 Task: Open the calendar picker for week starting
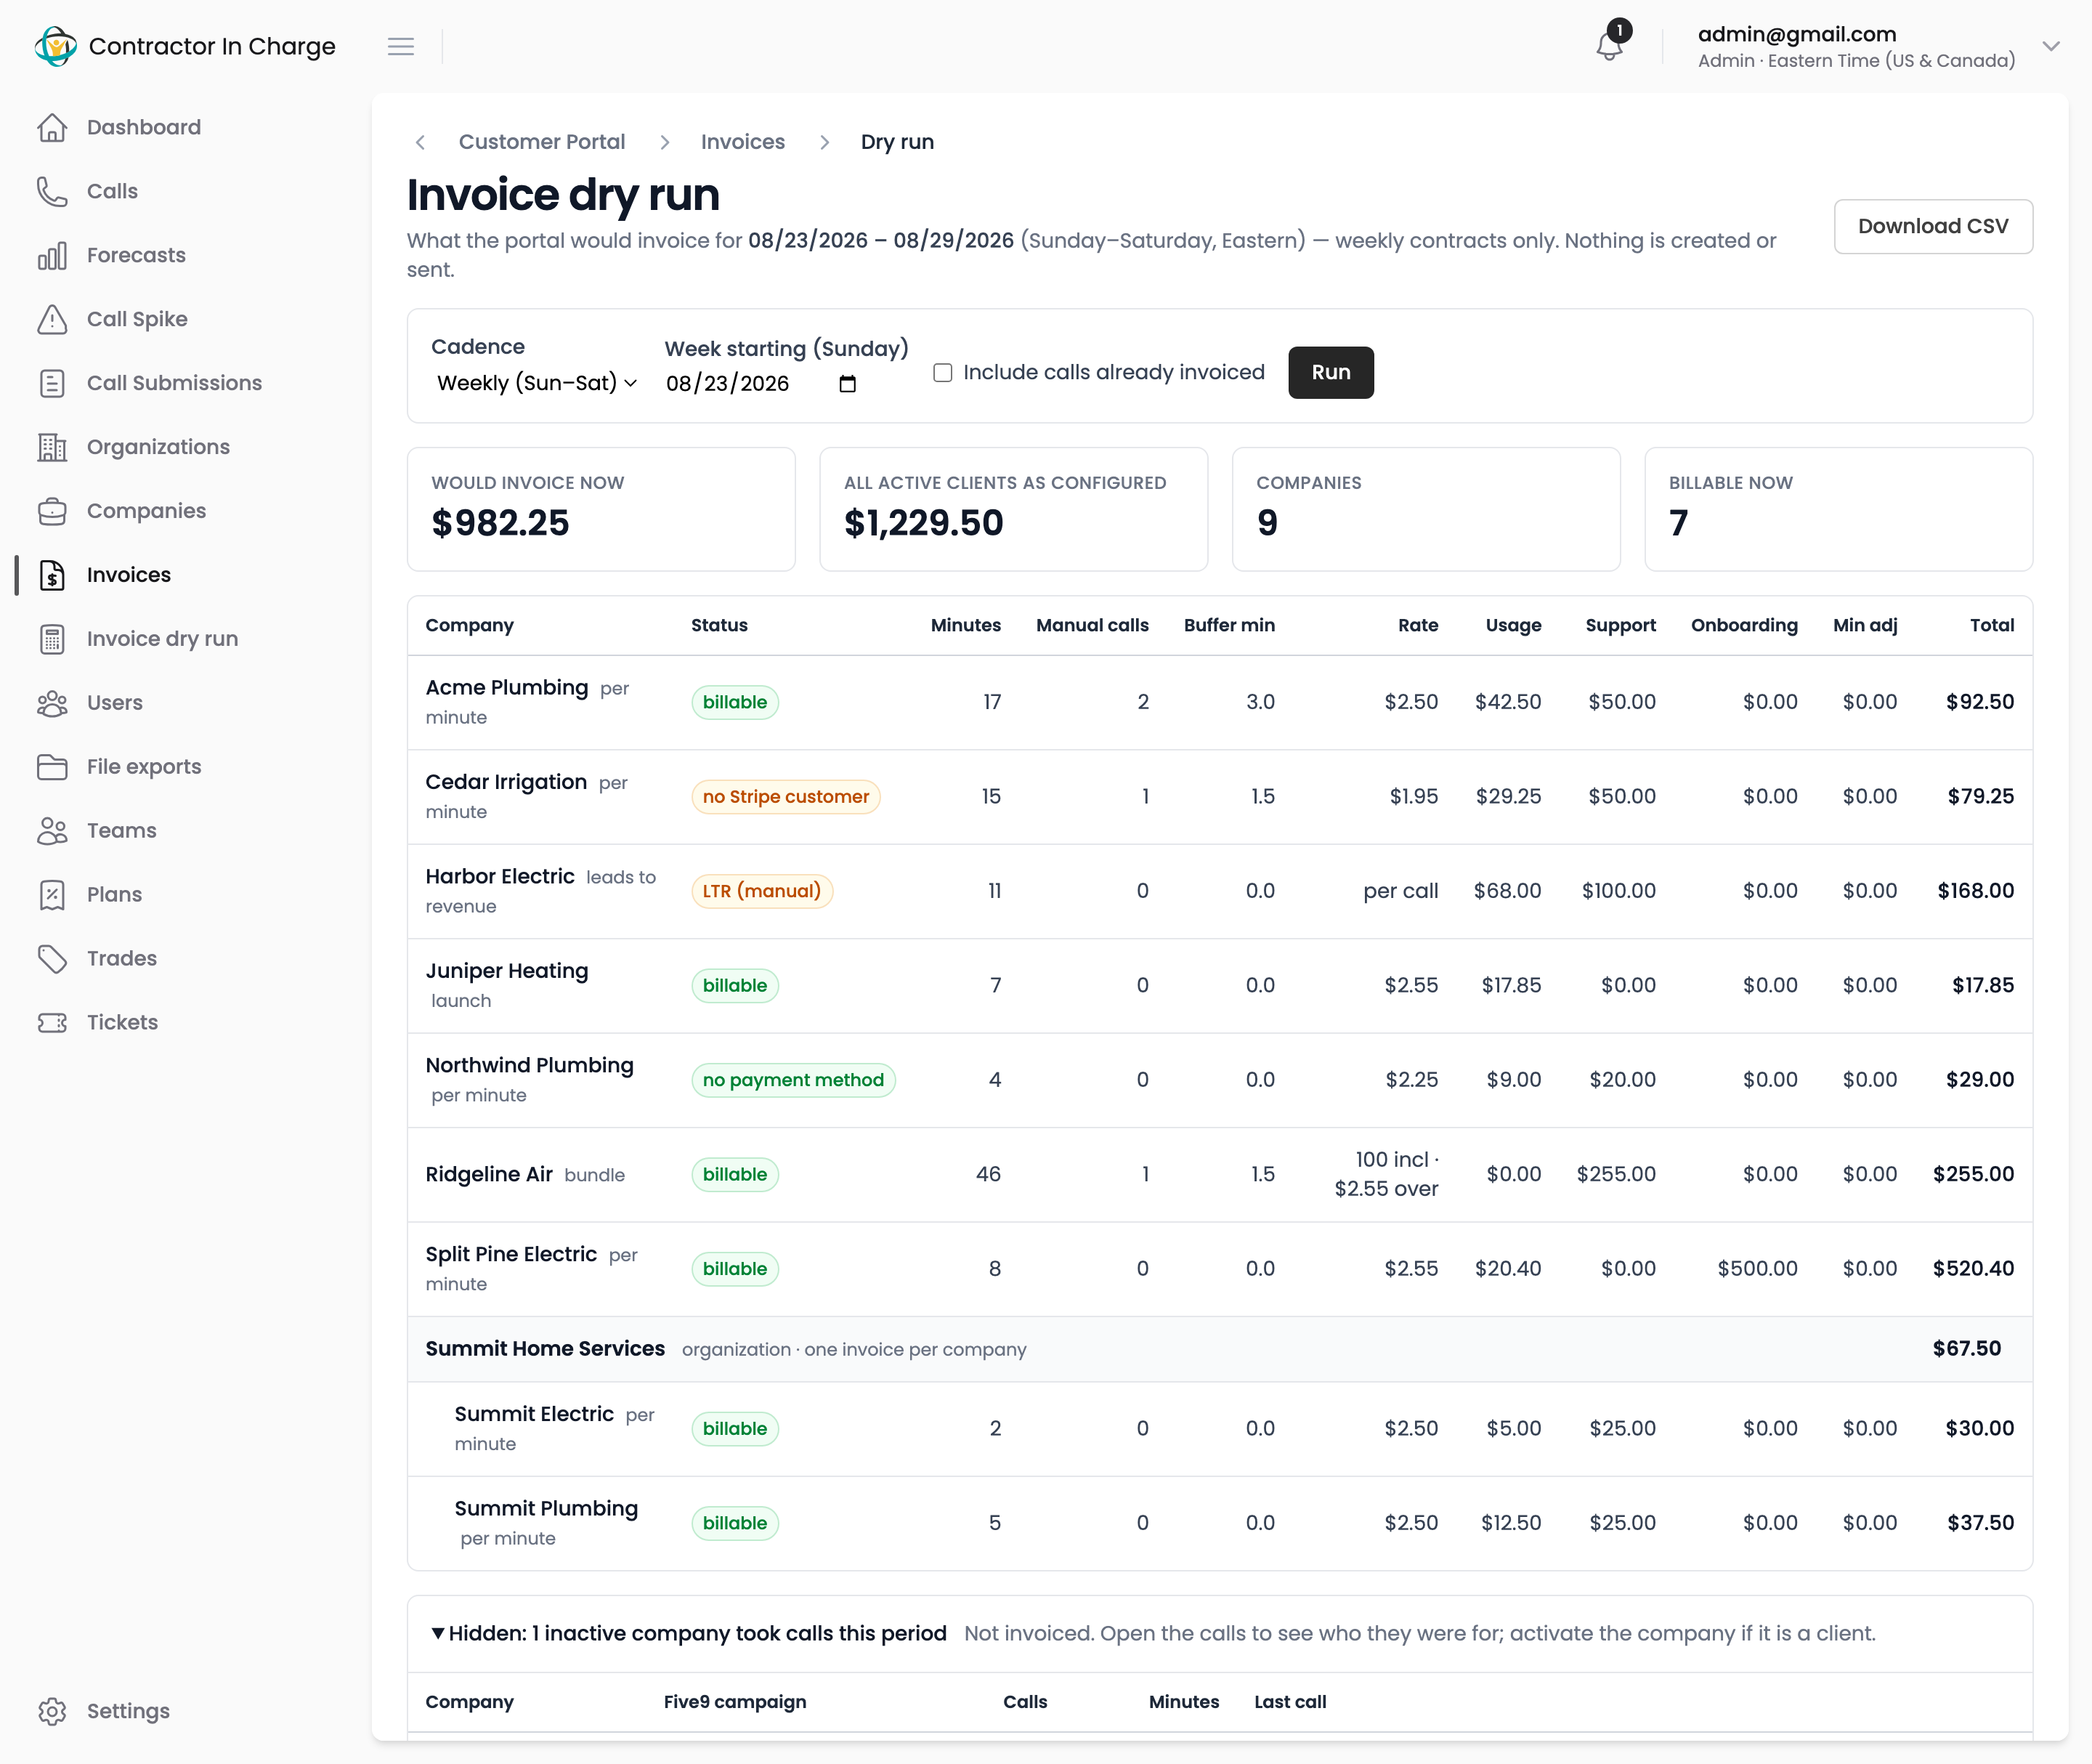pyautogui.click(x=847, y=384)
